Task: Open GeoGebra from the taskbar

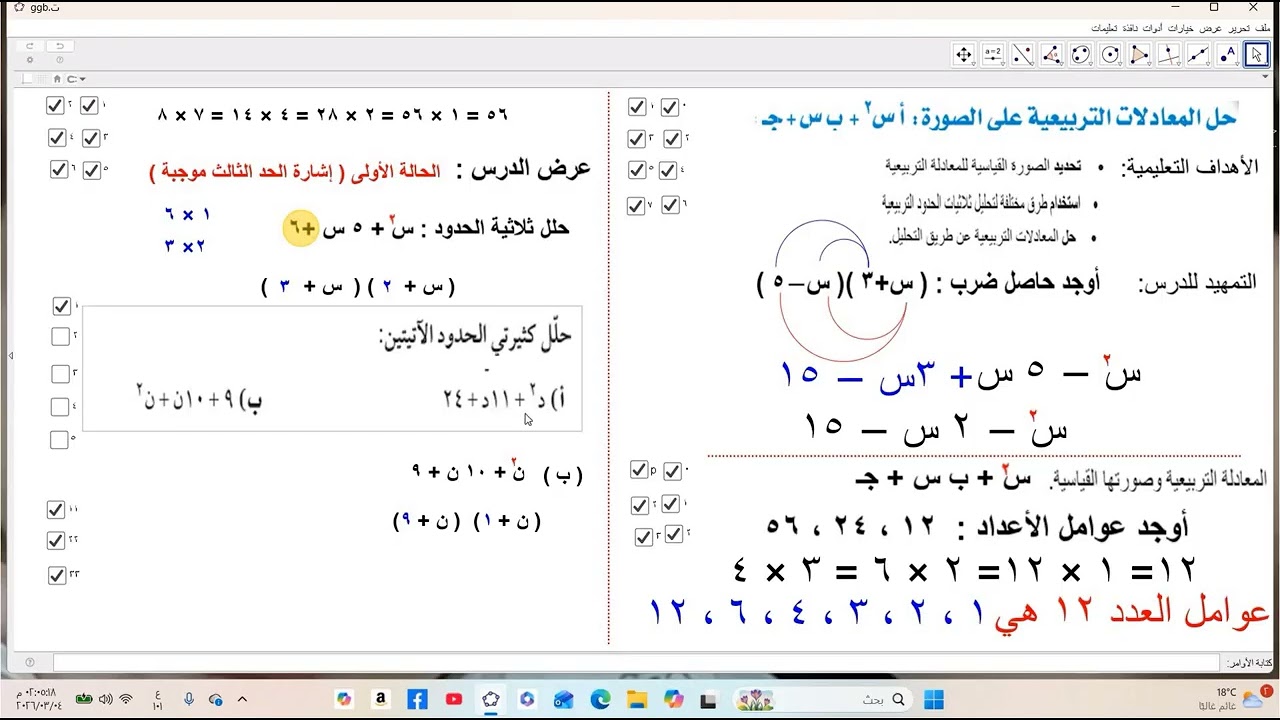Action: pyautogui.click(x=491, y=699)
